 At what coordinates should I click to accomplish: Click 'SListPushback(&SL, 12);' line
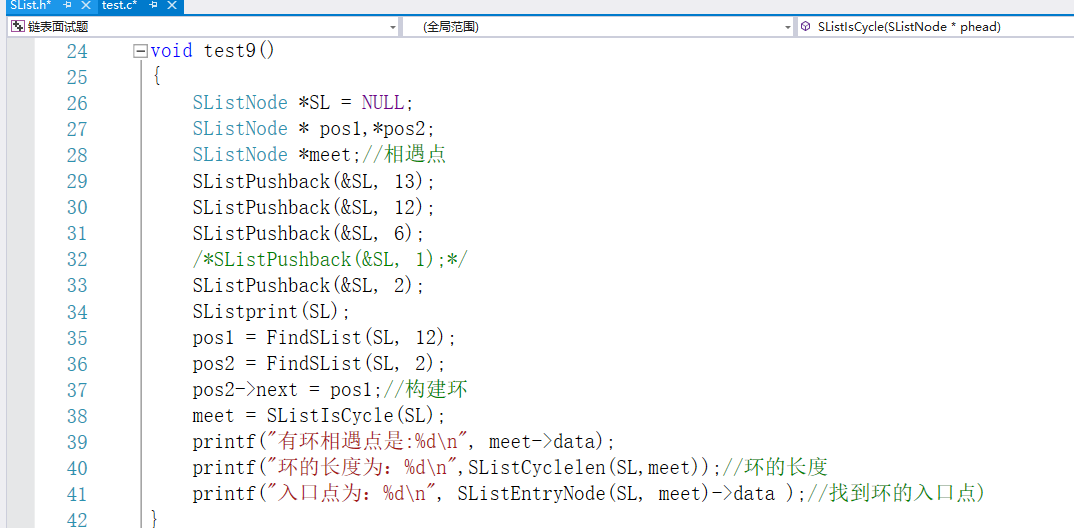pos(314,207)
